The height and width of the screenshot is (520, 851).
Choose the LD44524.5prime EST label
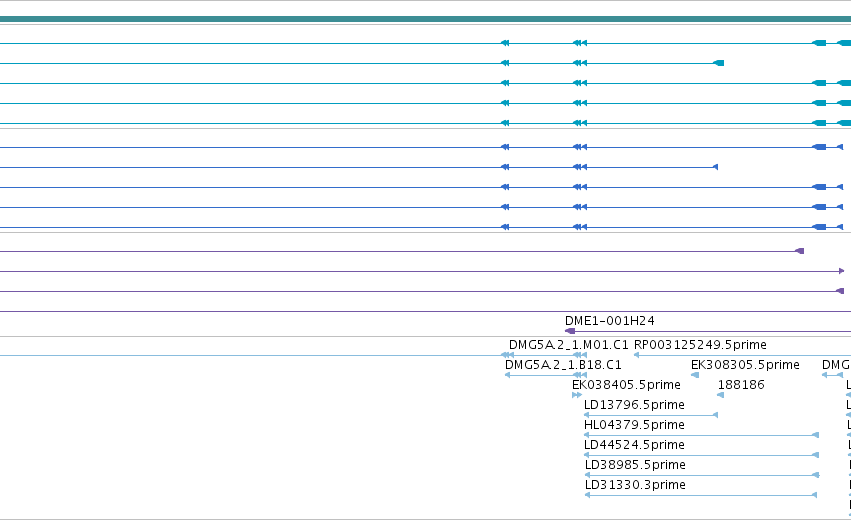pyautogui.click(x=634, y=445)
